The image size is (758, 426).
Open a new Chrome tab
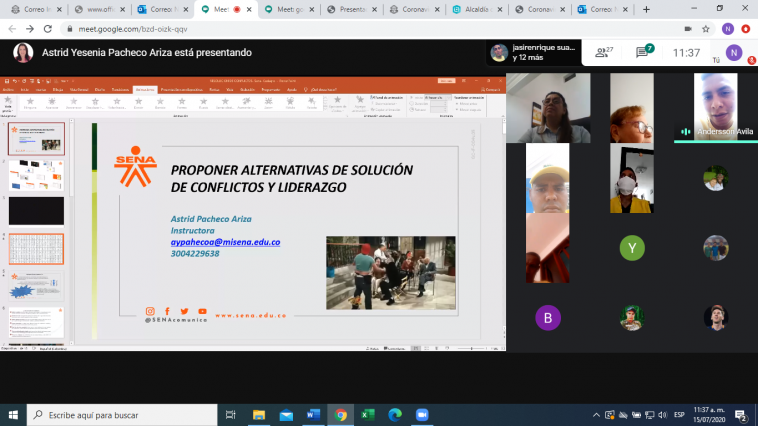click(x=647, y=9)
